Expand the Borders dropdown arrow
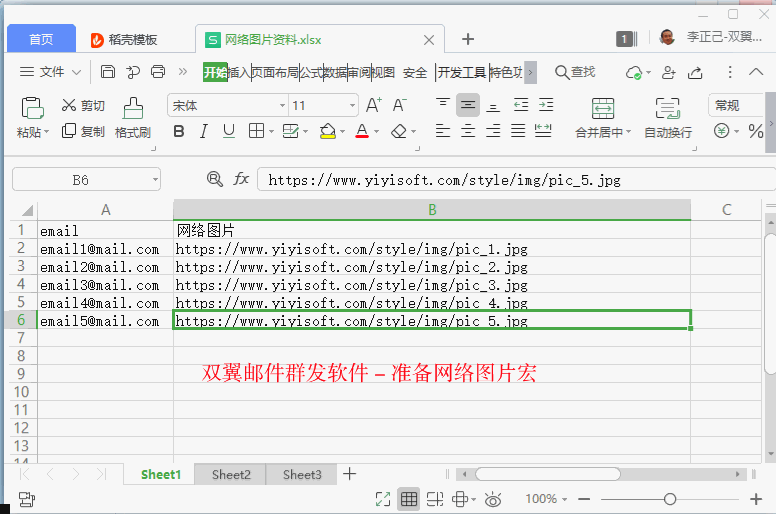The image size is (776, 514). click(x=271, y=132)
